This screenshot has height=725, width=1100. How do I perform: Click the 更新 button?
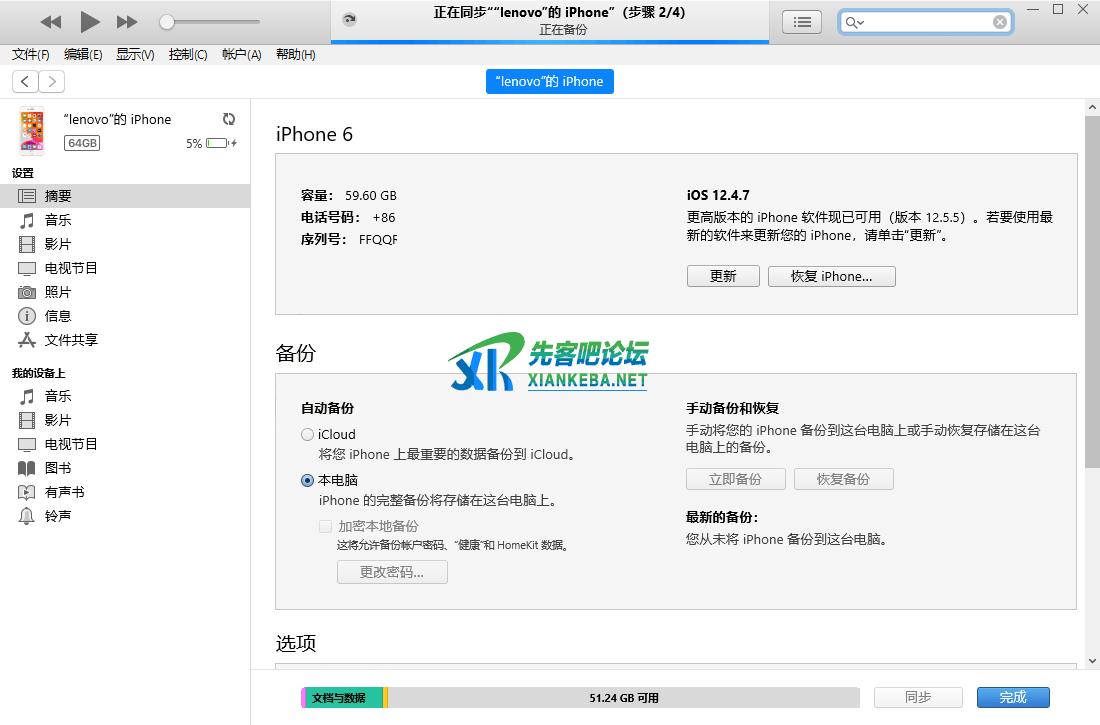coord(723,277)
